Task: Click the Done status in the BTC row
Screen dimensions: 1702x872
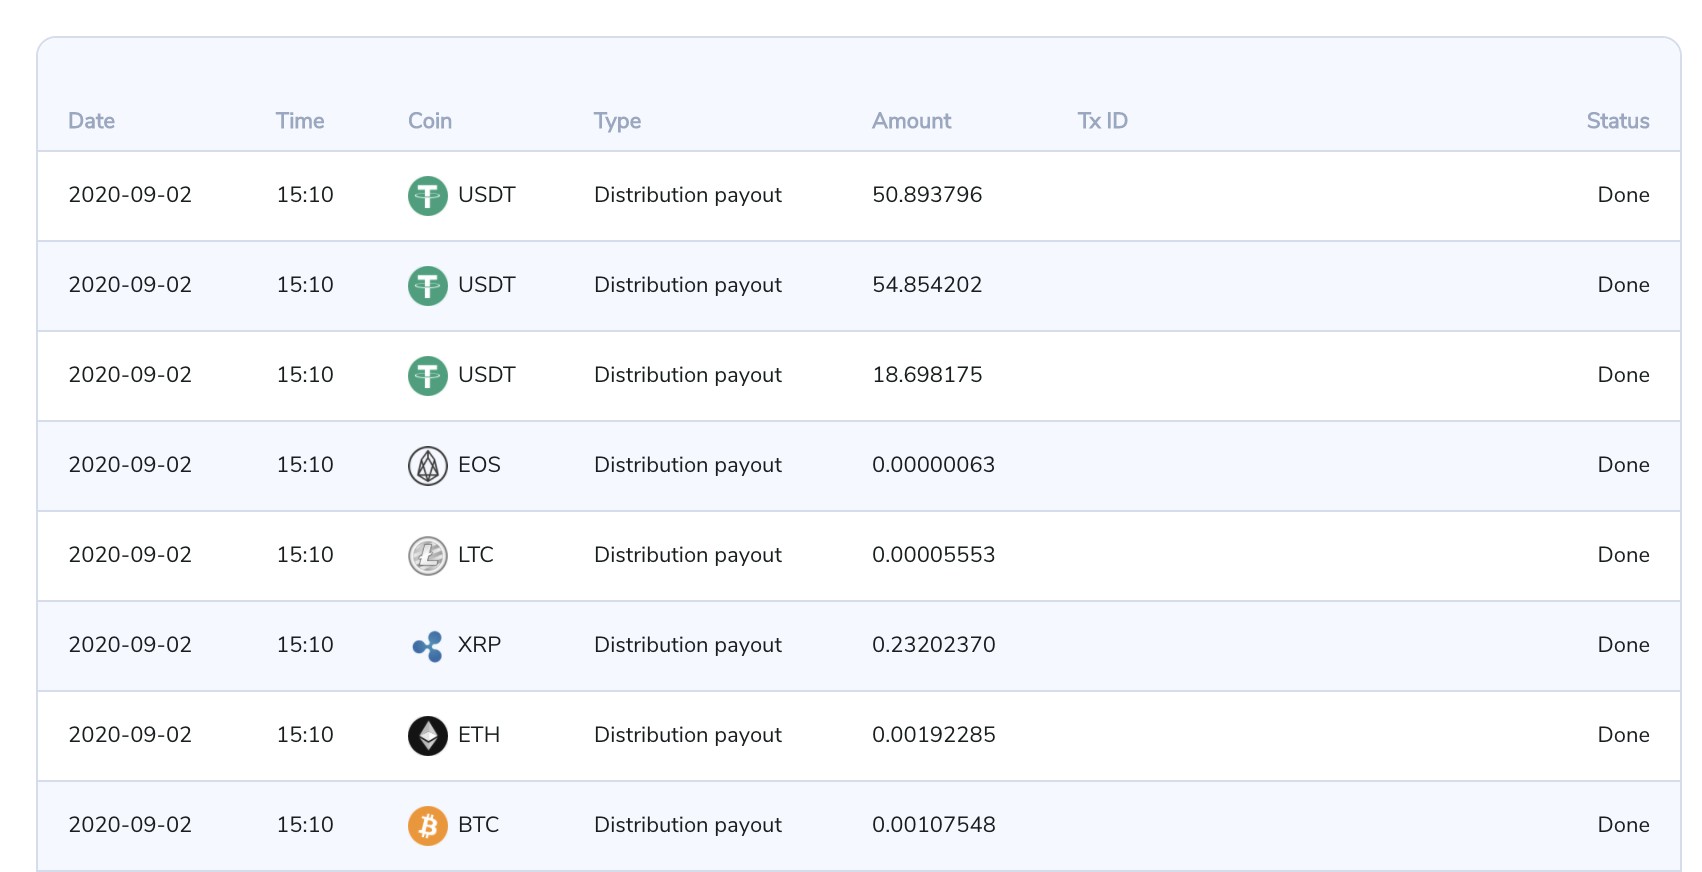Action: pyautogui.click(x=1623, y=825)
